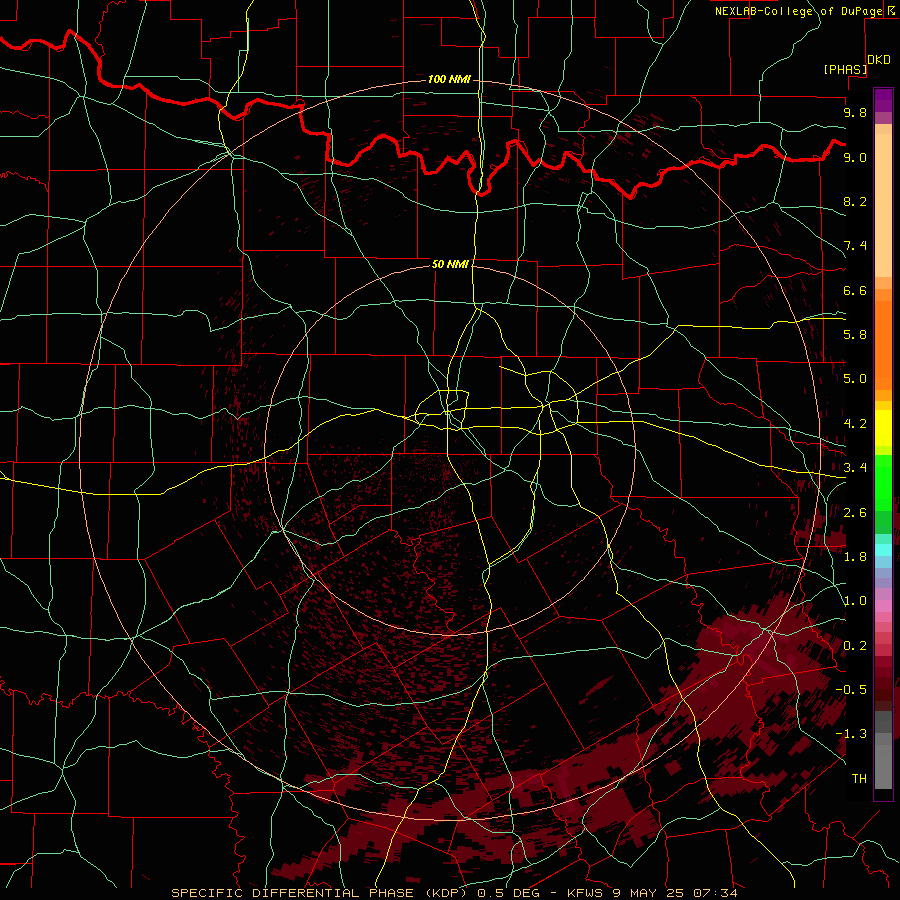The height and width of the screenshot is (900, 900).
Task: Pick the peach band of the color bar
Action: pyautogui.click(x=883, y=205)
